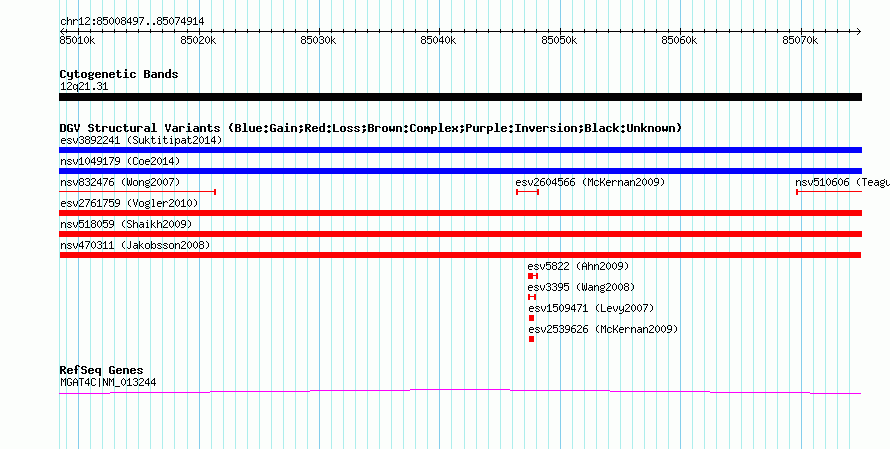Open nsv470311 (Jakobsson2008) variant label
The height and width of the screenshot is (449, 890).
135,245
